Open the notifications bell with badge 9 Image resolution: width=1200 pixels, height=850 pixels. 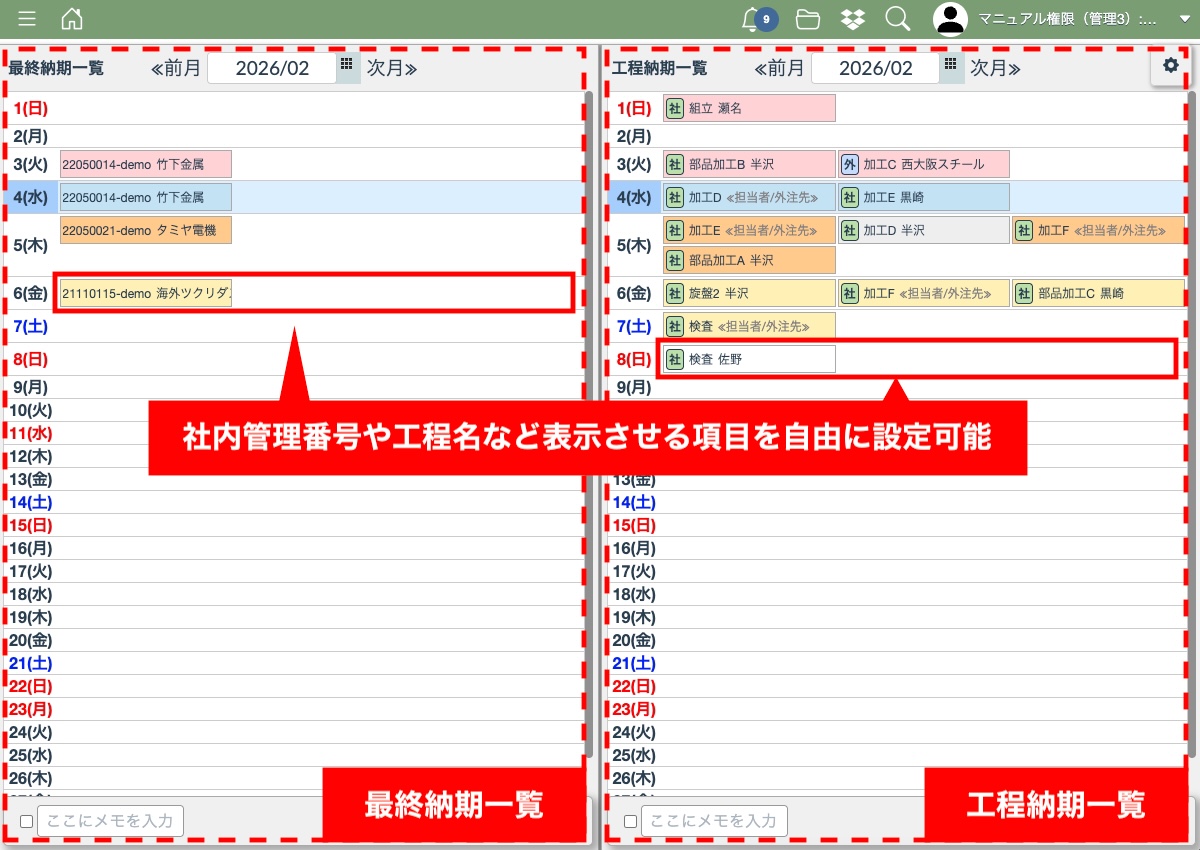753,19
